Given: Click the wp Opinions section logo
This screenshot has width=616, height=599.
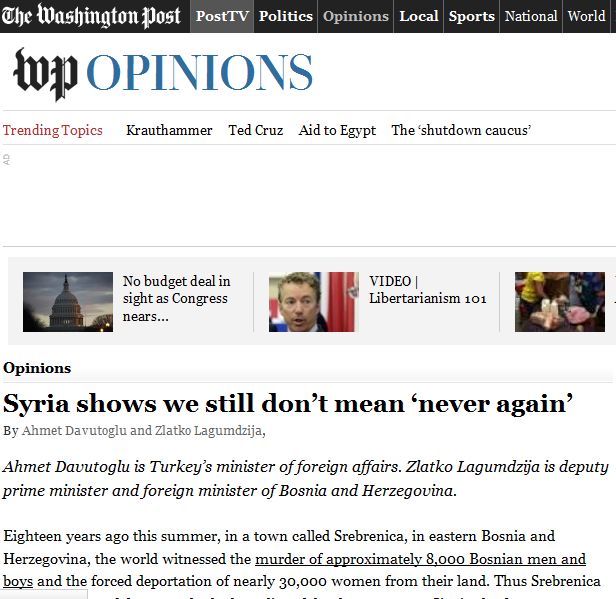Looking at the screenshot, I should point(163,73).
